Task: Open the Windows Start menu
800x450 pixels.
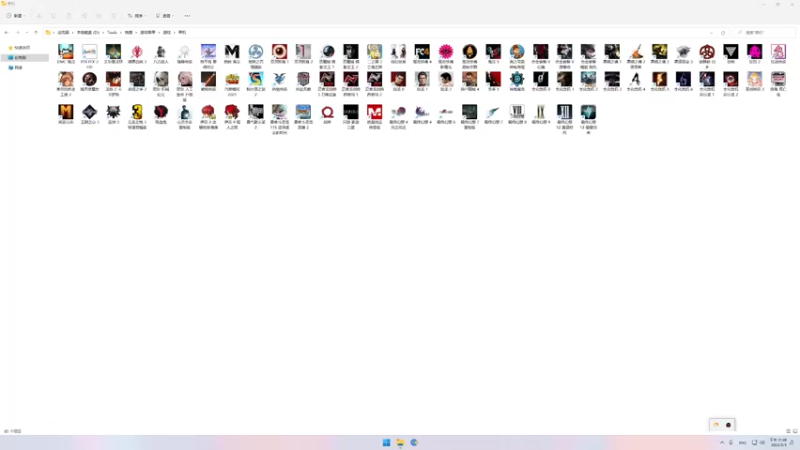Action: coord(386,442)
